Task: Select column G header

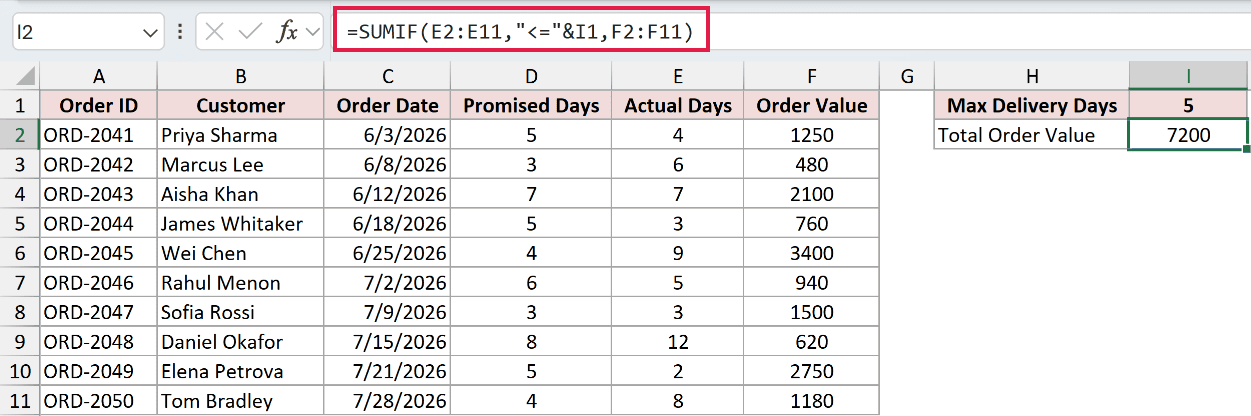Action: tap(906, 75)
